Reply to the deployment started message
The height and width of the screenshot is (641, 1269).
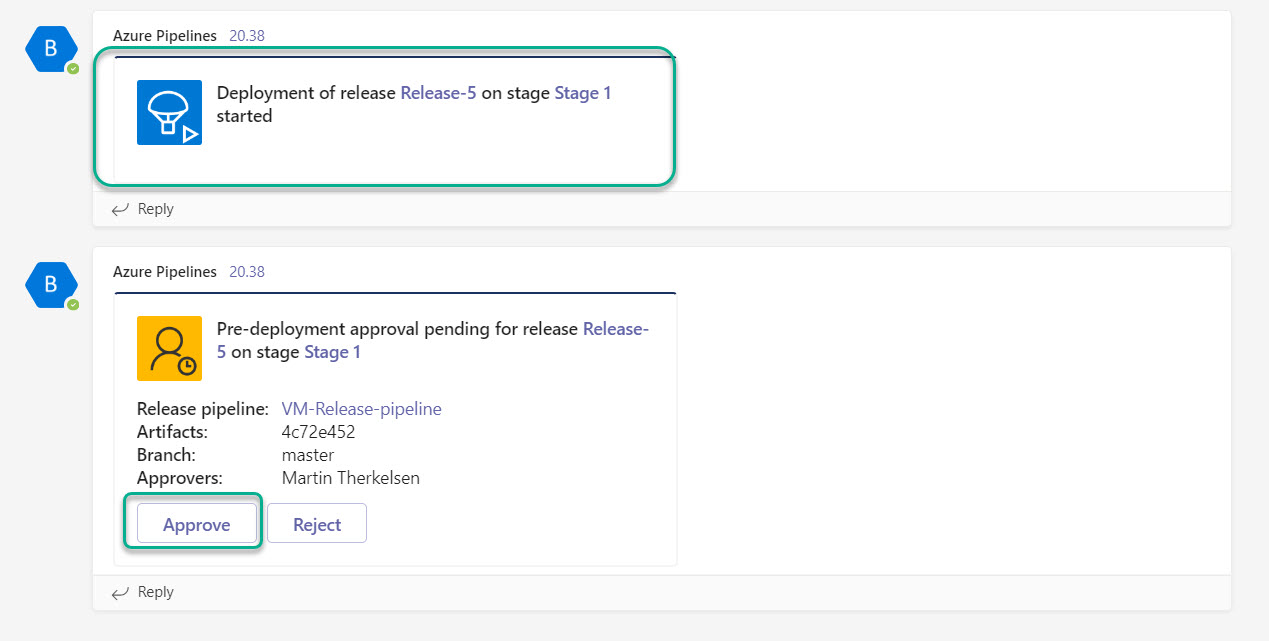[x=156, y=209]
